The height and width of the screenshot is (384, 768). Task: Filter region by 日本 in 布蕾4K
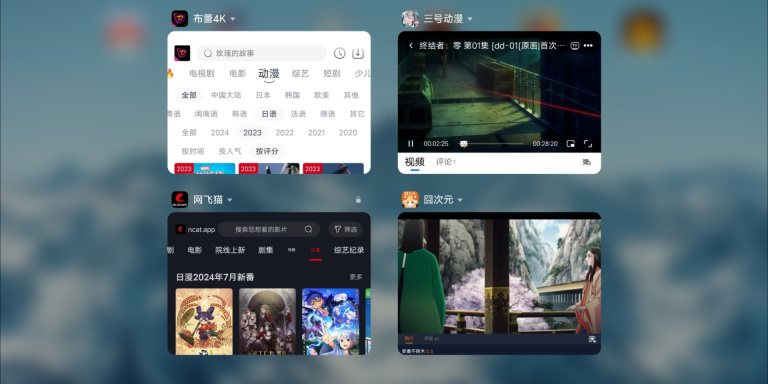(263, 95)
